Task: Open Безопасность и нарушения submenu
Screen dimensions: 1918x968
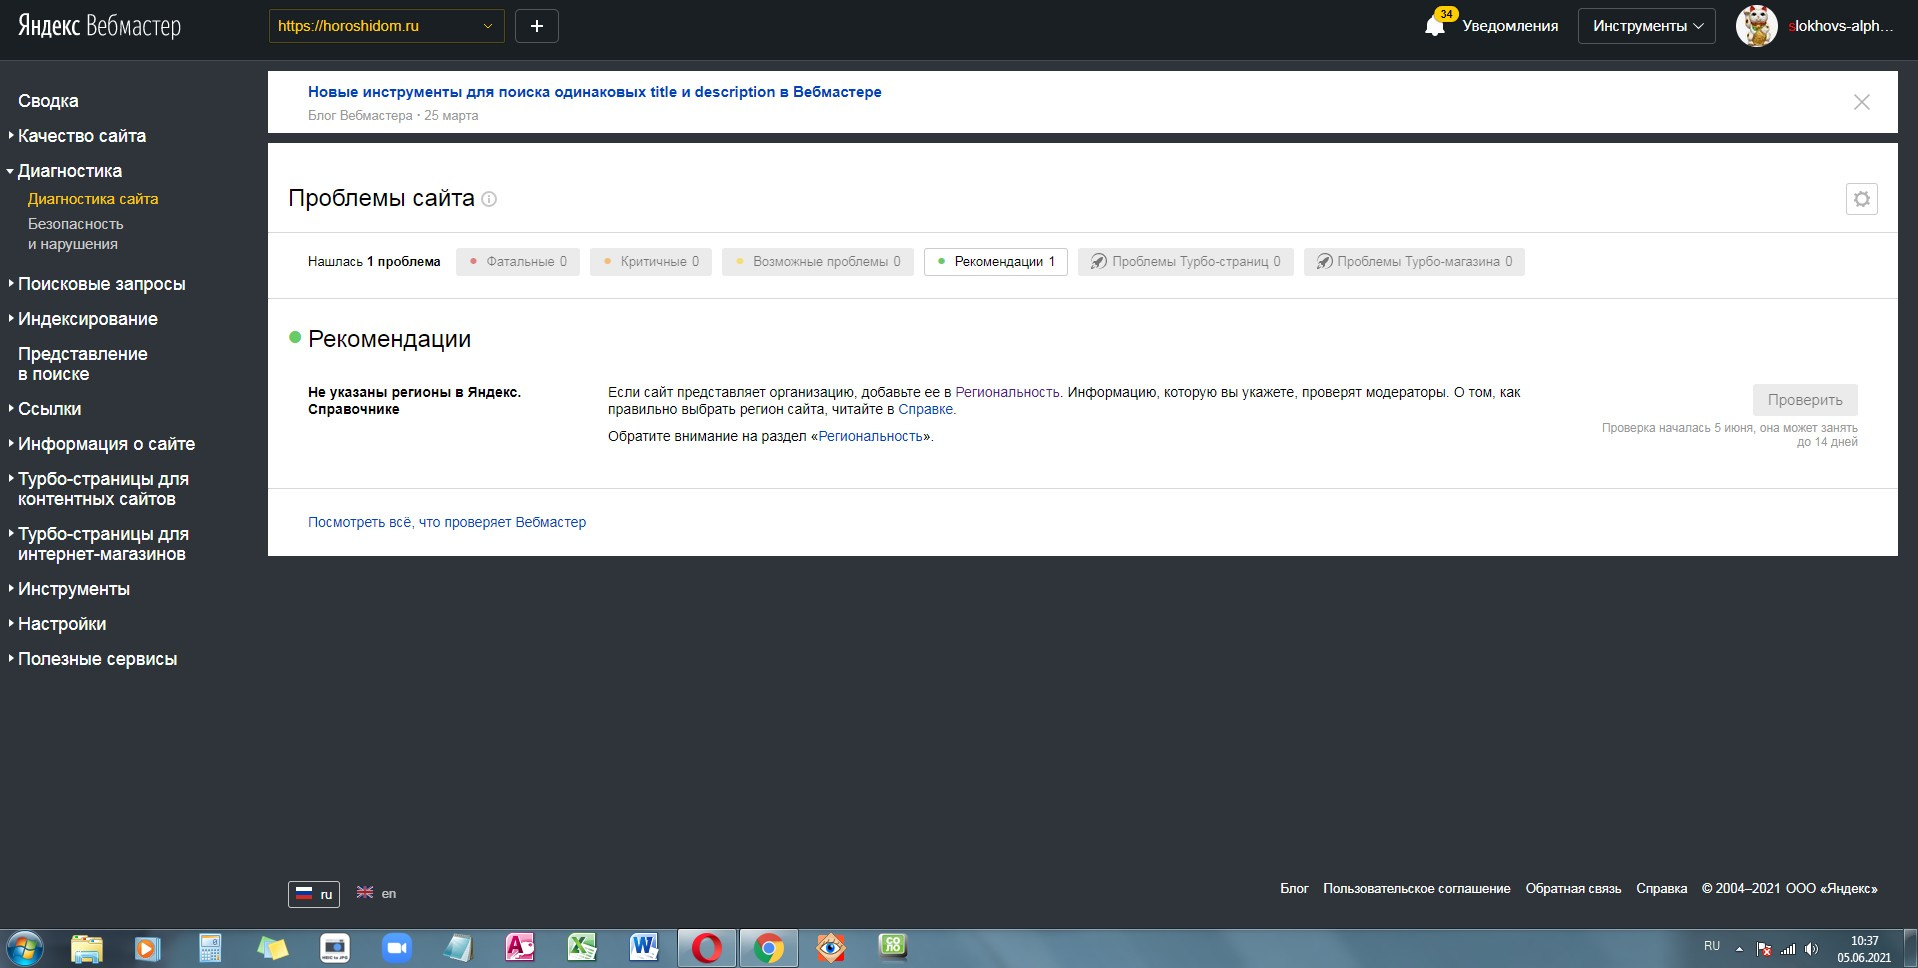Action: (x=76, y=234)
